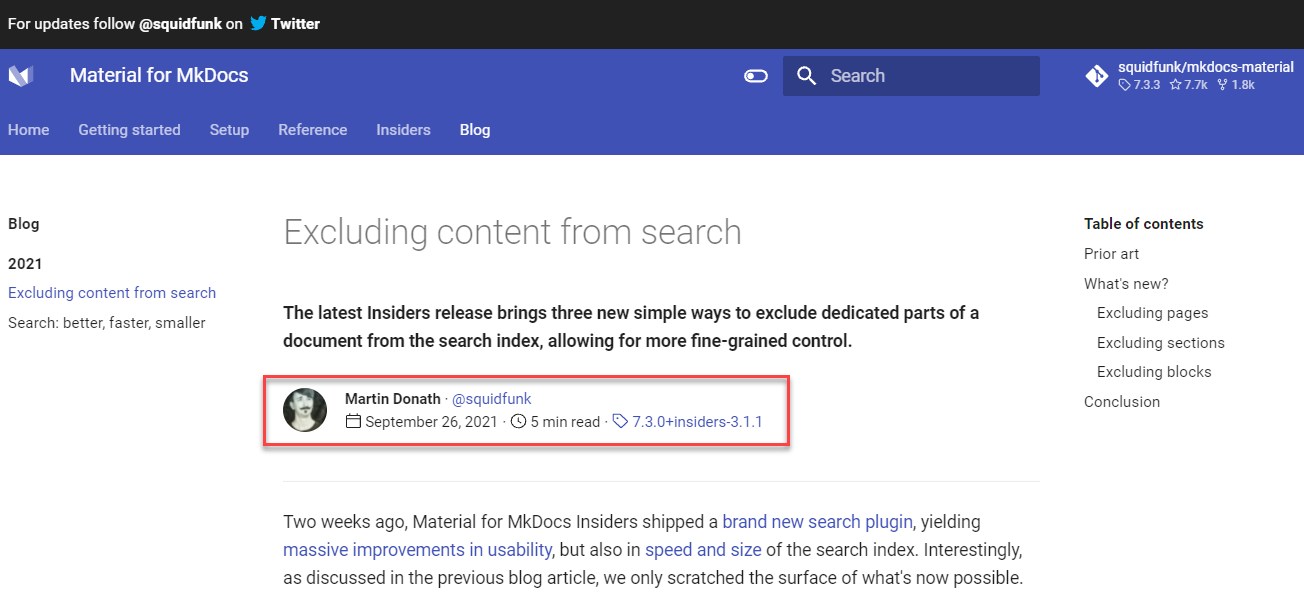
Task: Switch to the Setup tab
Action: (229, 130)
